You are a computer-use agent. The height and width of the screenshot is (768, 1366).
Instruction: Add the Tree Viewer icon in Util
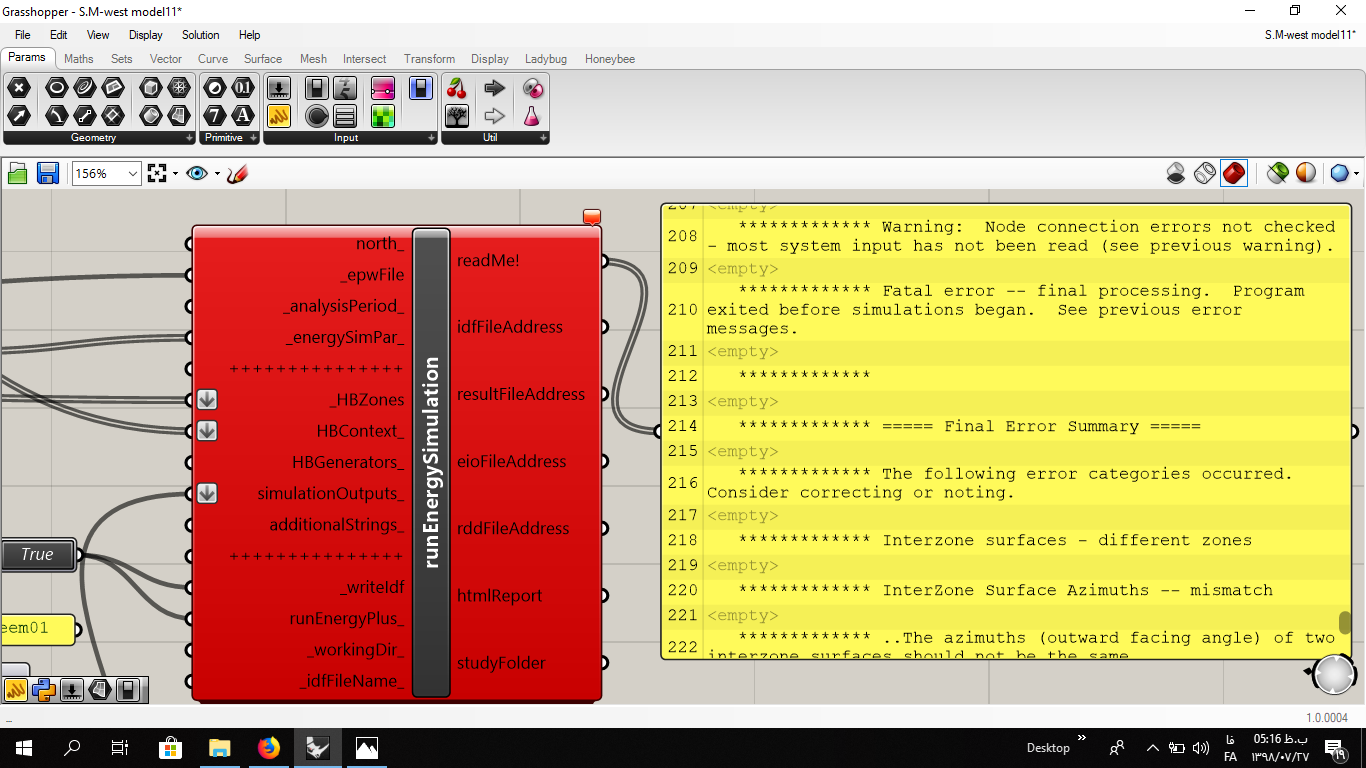tap(457, 116)
